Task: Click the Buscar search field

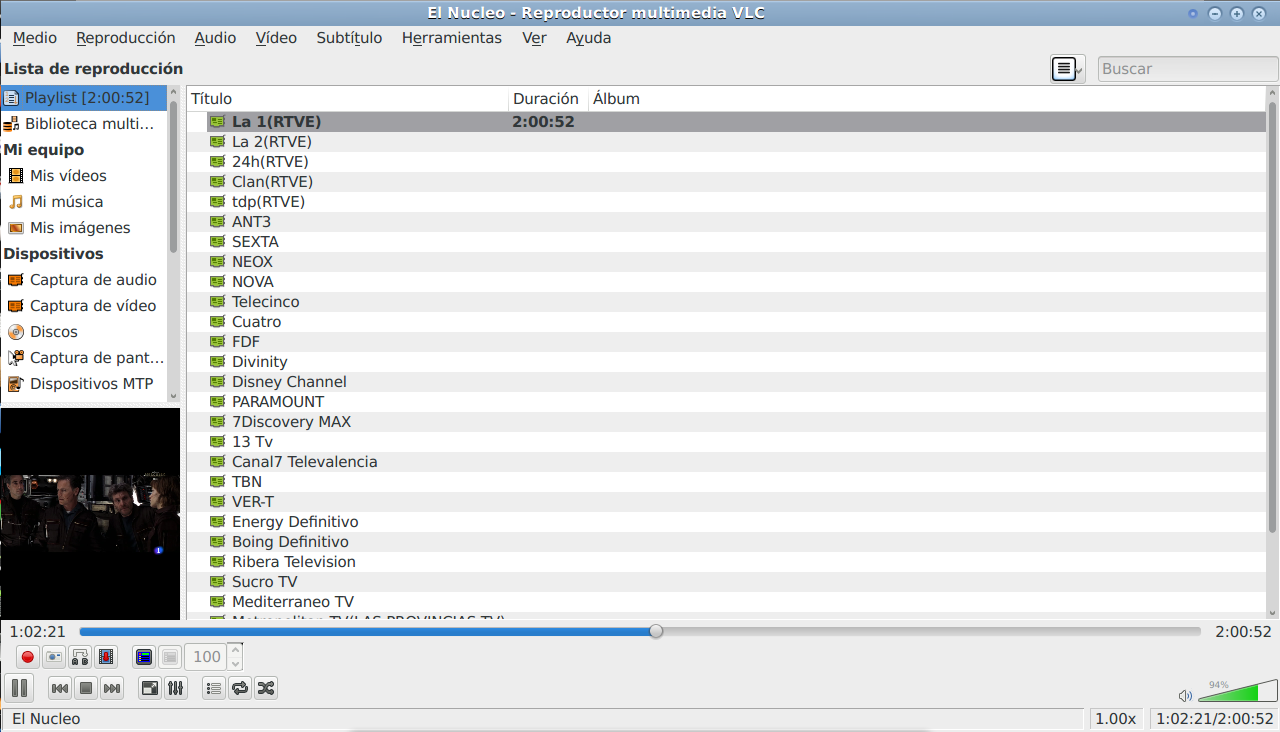Action: 1188,69
